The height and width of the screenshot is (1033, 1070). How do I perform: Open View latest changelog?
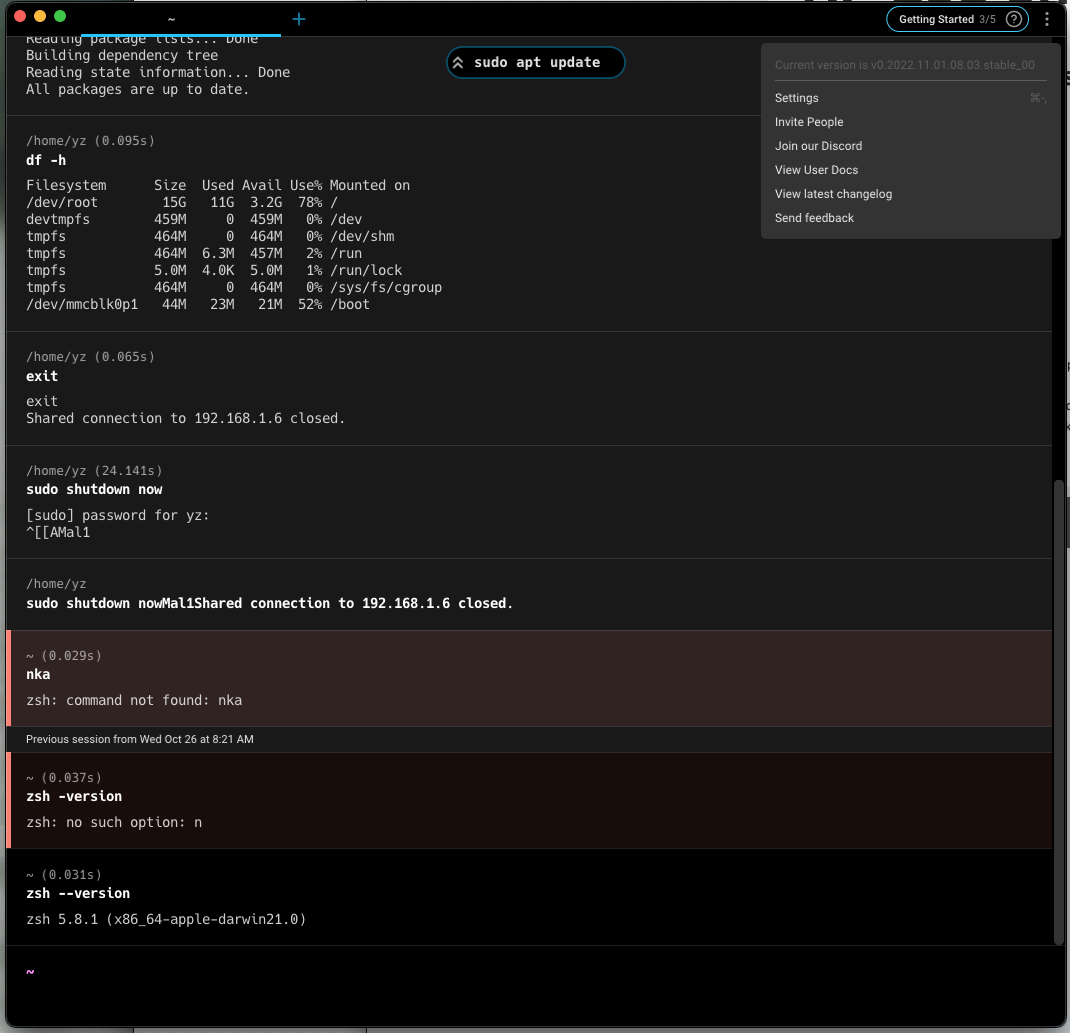833,193
